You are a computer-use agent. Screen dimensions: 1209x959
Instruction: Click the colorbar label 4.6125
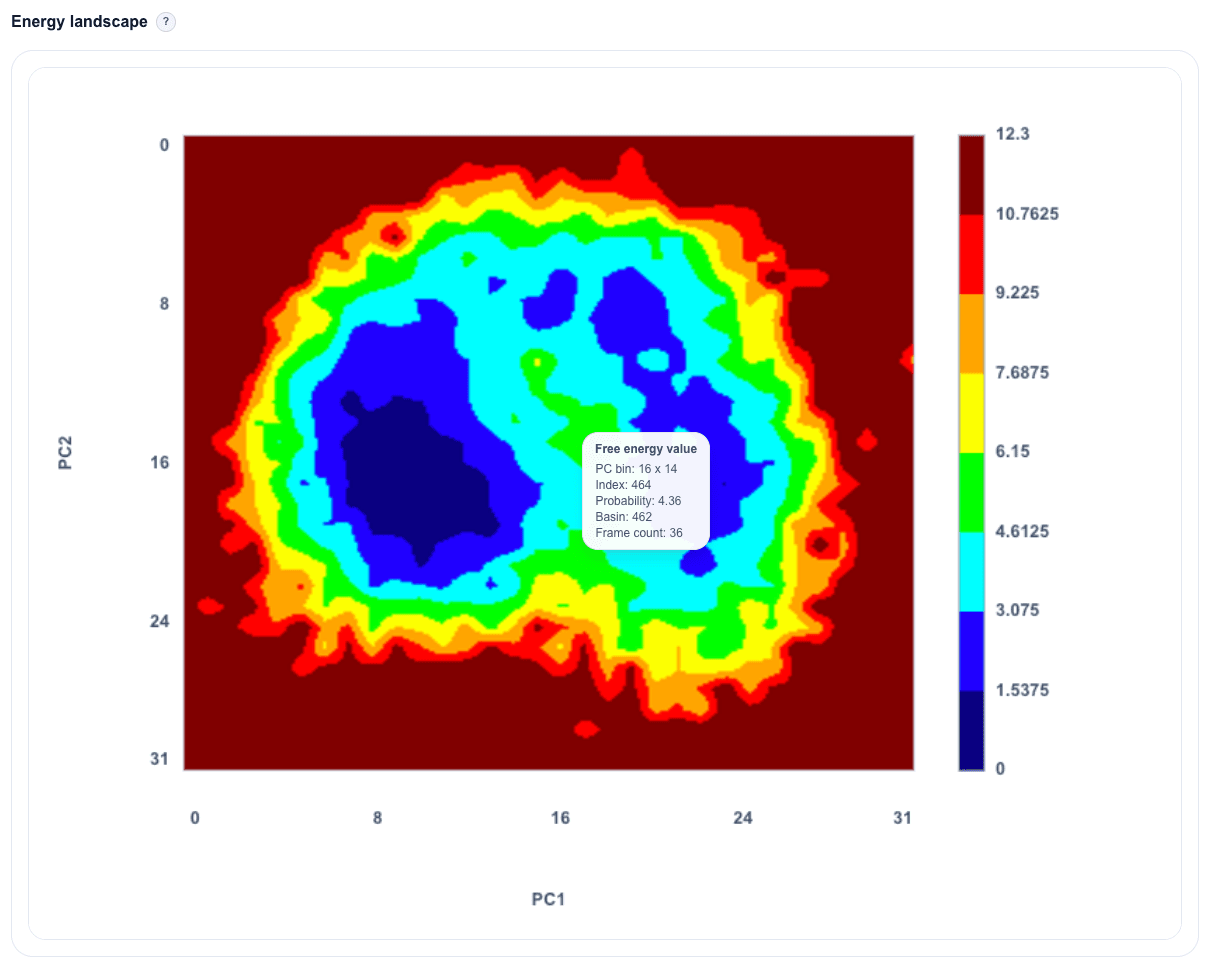[1023, 531]
